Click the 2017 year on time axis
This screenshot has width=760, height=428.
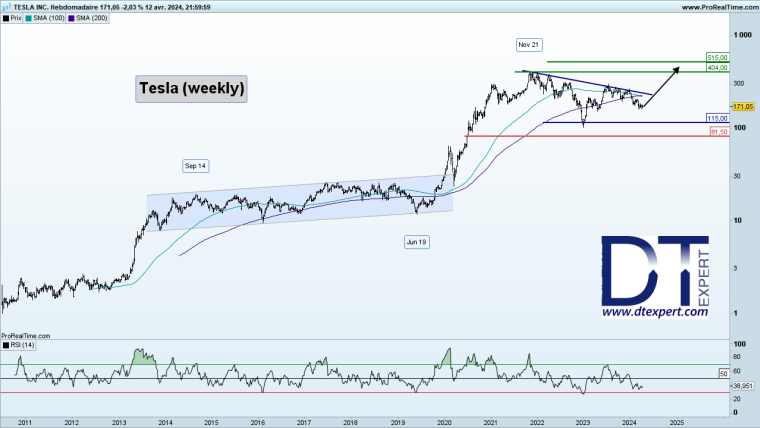click(304, 423)
